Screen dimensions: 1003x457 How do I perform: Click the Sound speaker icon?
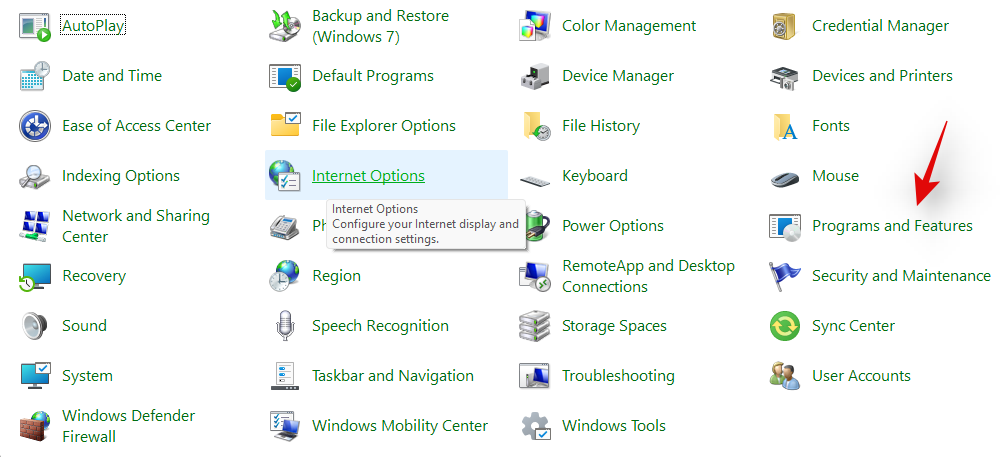[35, 326]
